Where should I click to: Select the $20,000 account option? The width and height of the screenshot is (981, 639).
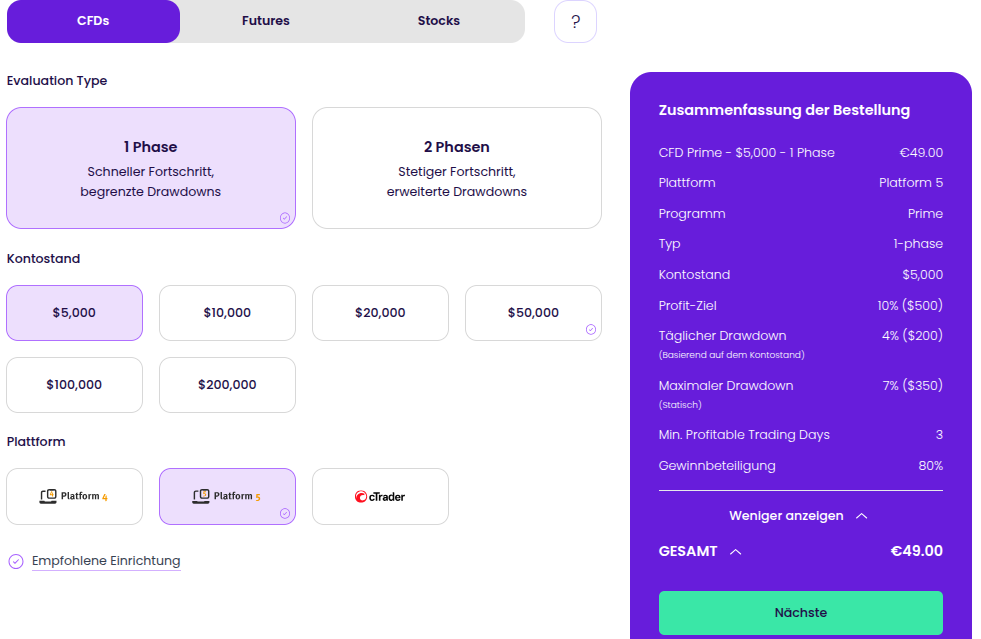380,313
